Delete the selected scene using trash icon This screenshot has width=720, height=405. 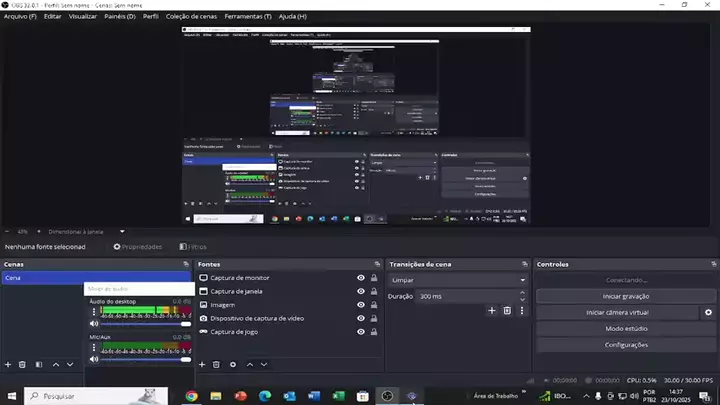(x=23, y=365)
